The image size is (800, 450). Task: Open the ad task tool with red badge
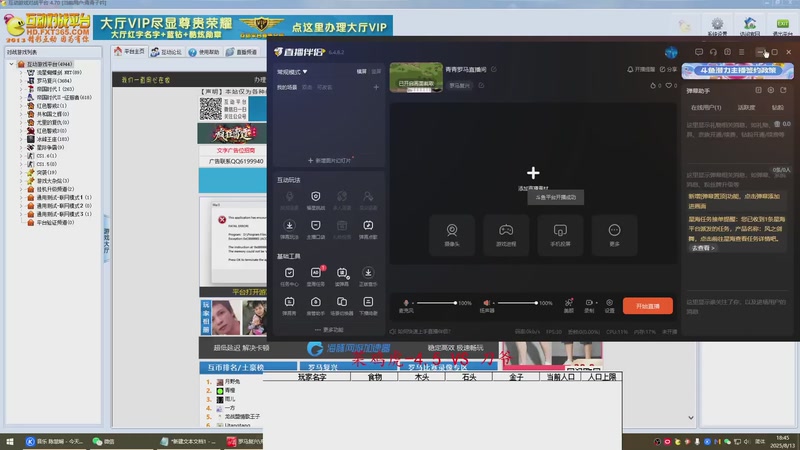pyautogui.click(x=316, y=277)
